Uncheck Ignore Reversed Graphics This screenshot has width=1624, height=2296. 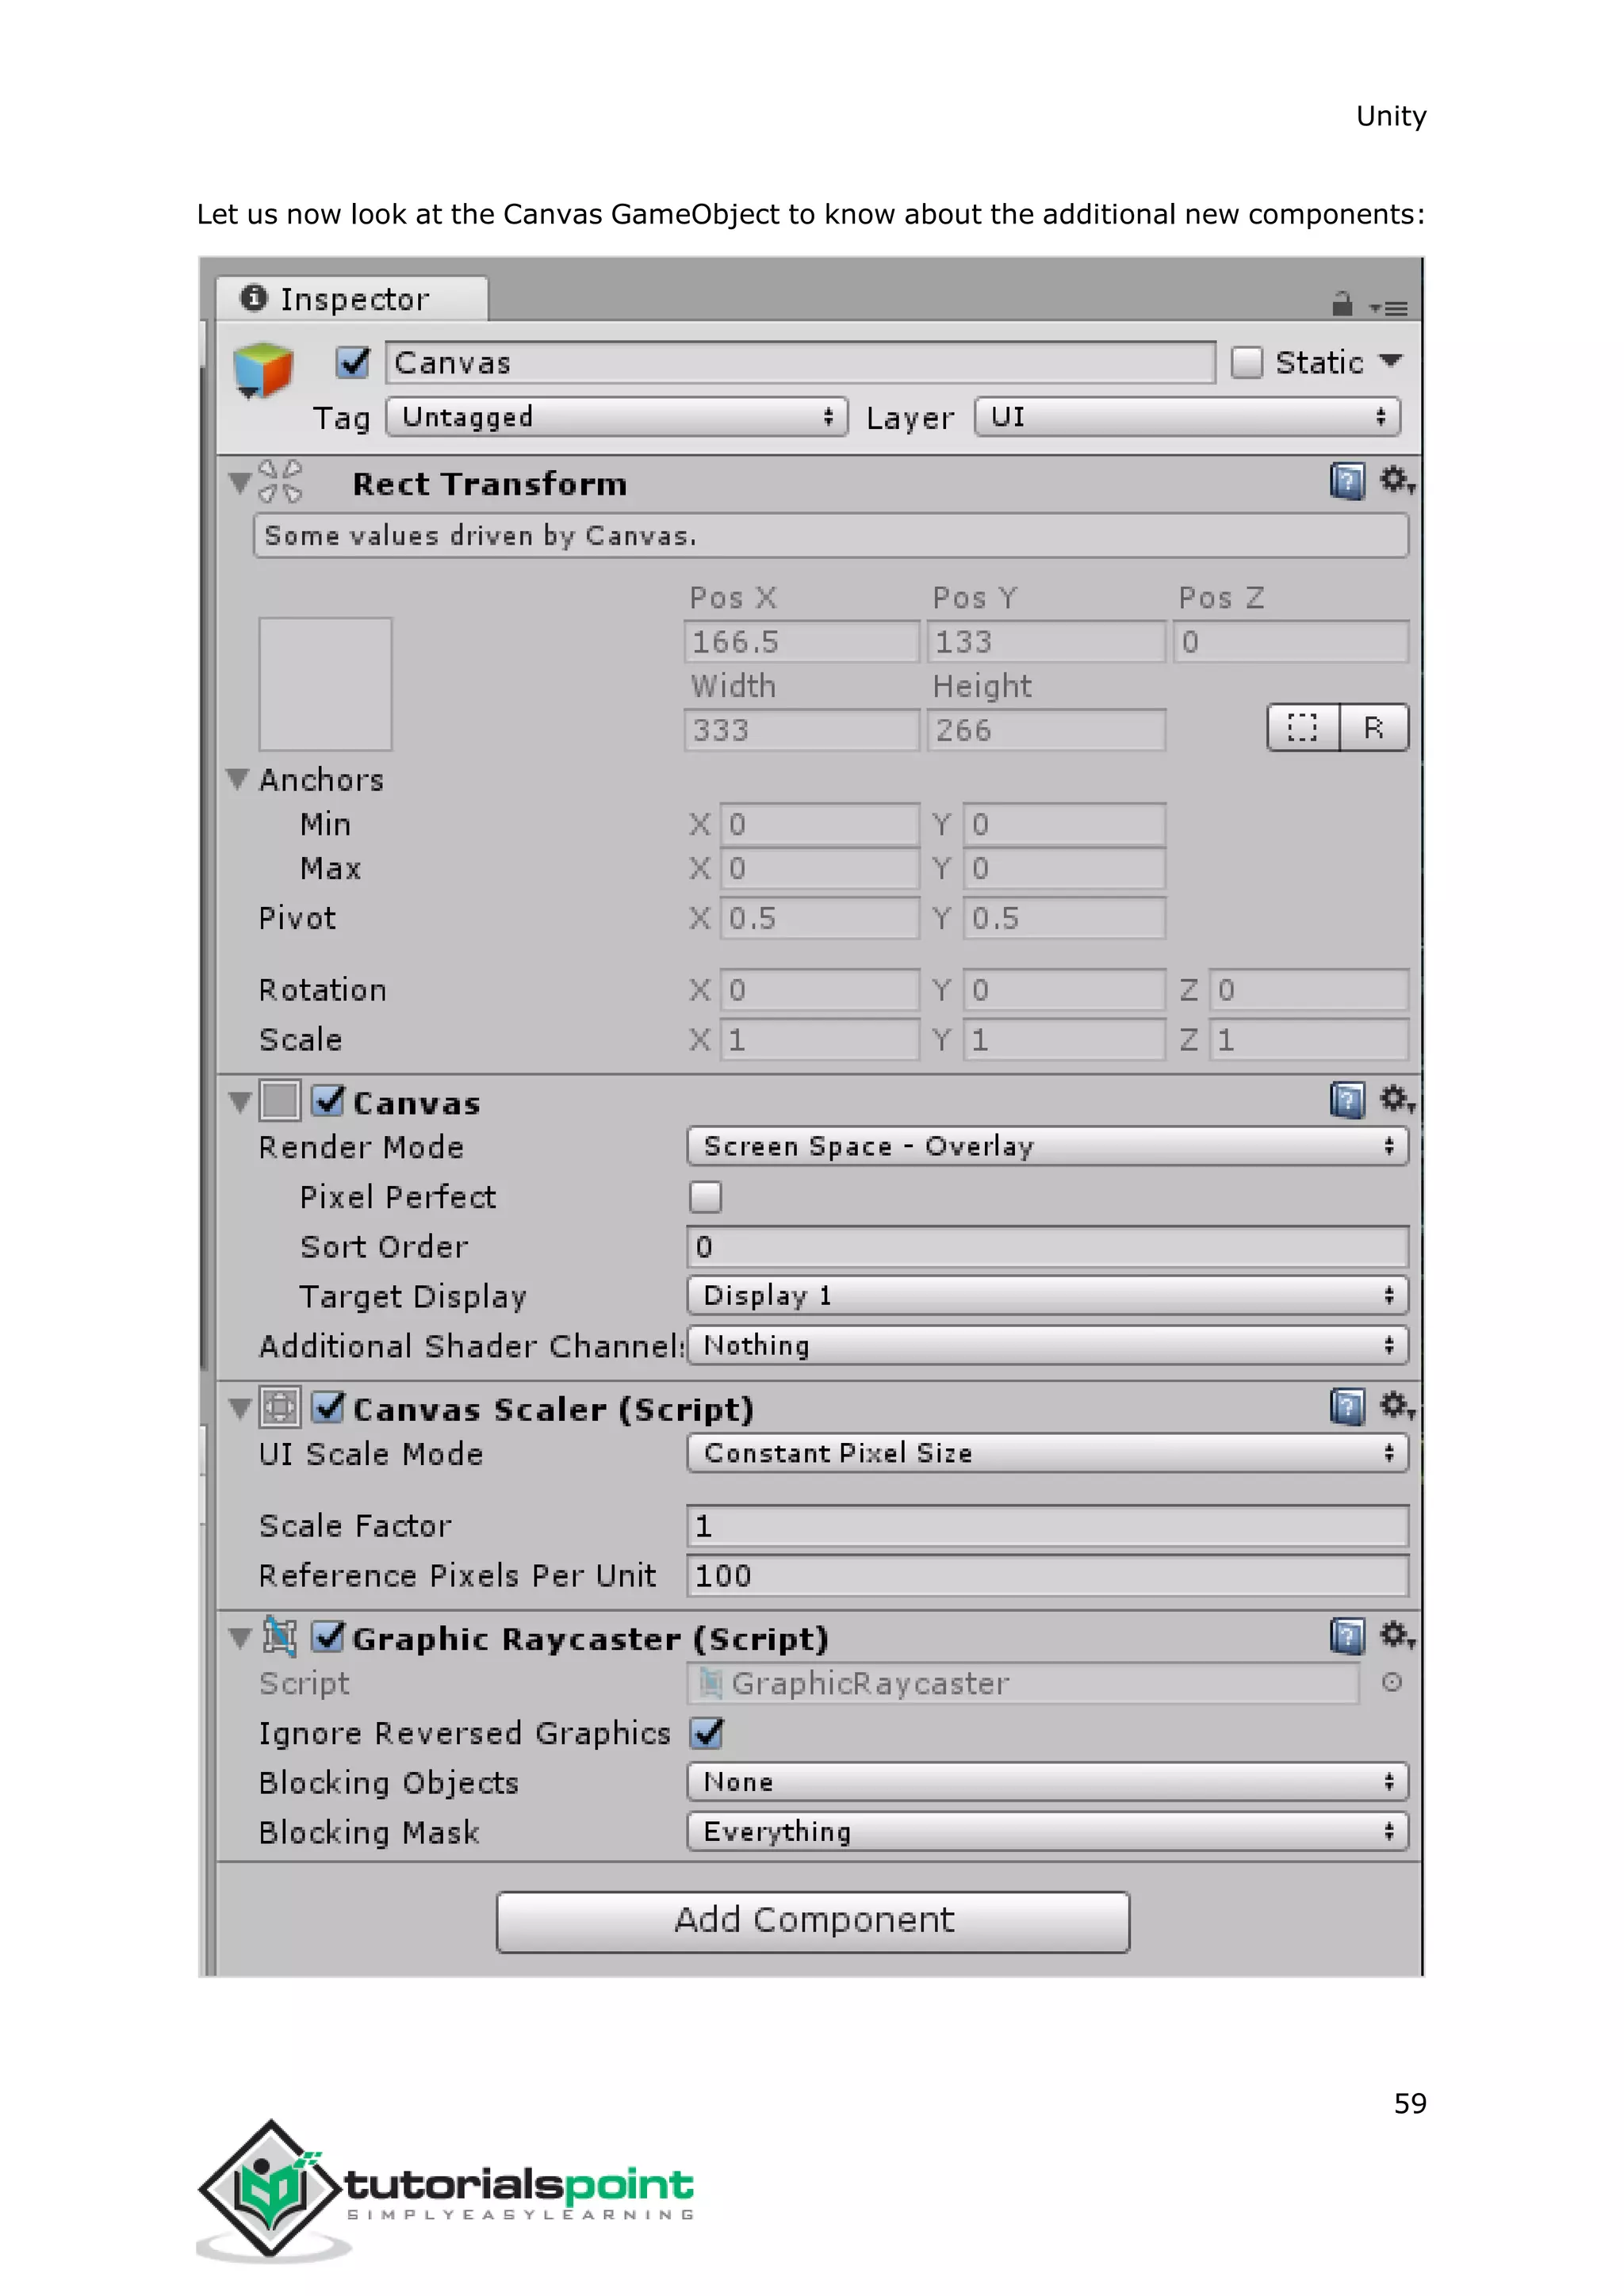pyautogui.click(x=706, y=1732)
